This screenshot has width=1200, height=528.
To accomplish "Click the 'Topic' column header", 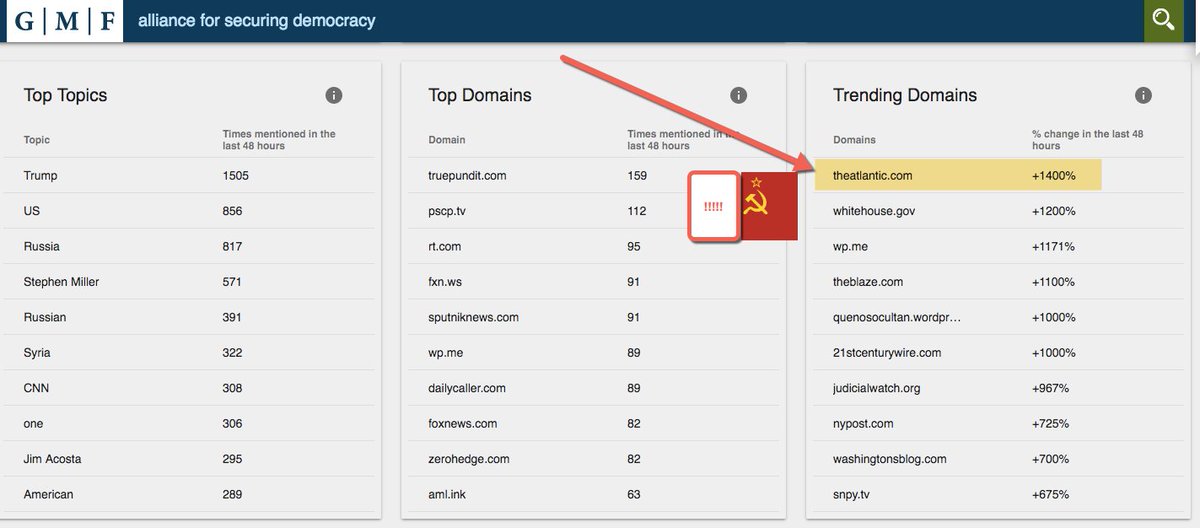I will click(37, 140).
